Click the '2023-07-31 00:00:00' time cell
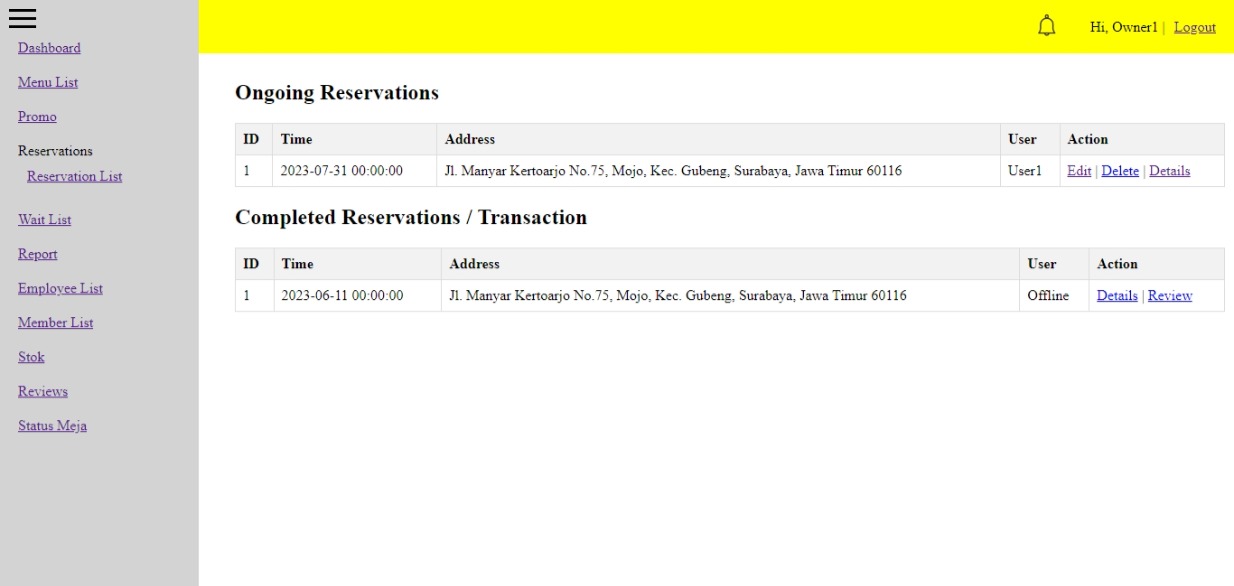This screenshot has width=1234, height=586. (355, 171)
